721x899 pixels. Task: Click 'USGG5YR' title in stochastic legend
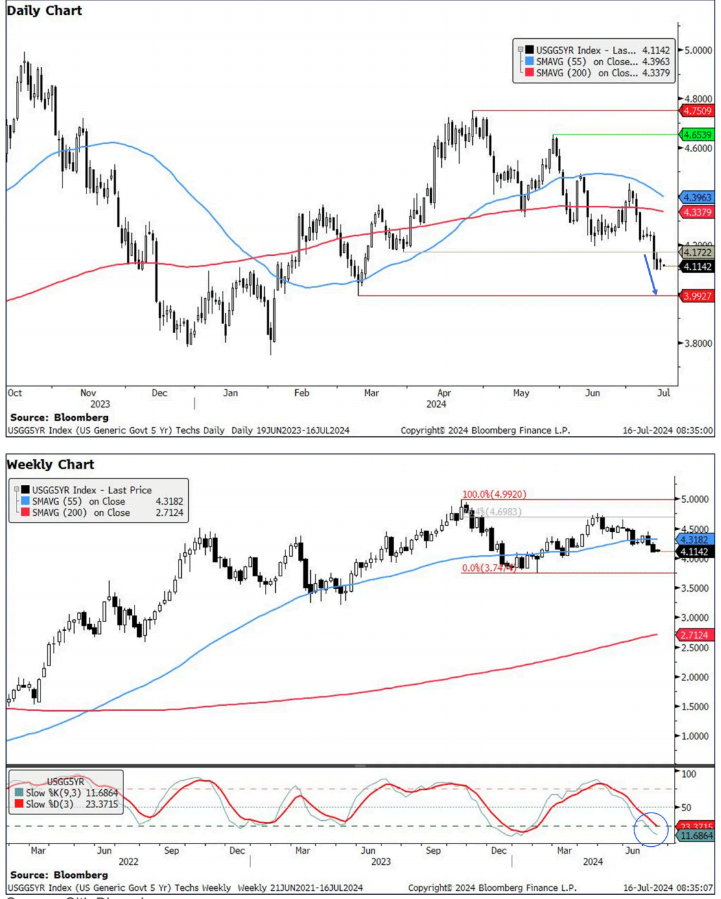click(65, 781)
